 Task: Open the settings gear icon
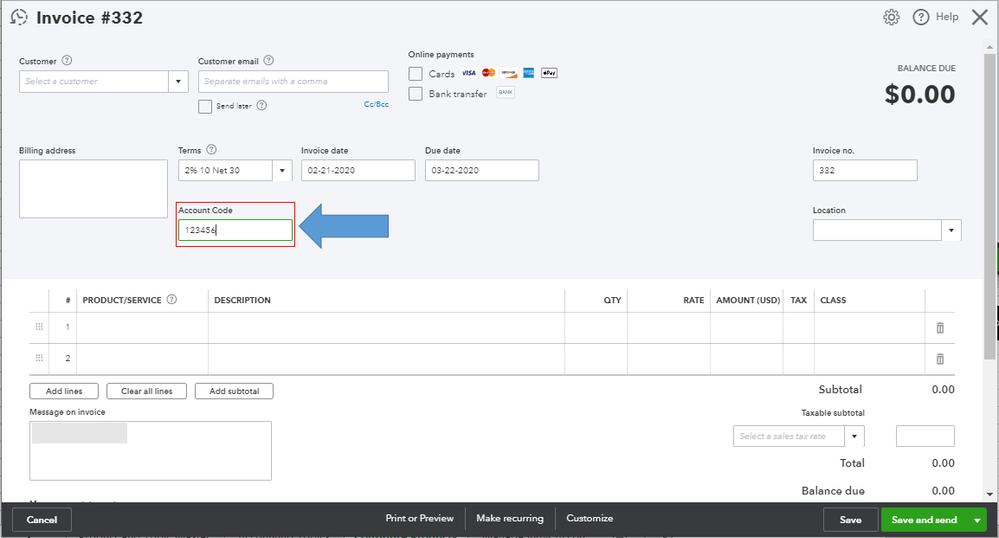pyautogui.click(x=891, y=17)
